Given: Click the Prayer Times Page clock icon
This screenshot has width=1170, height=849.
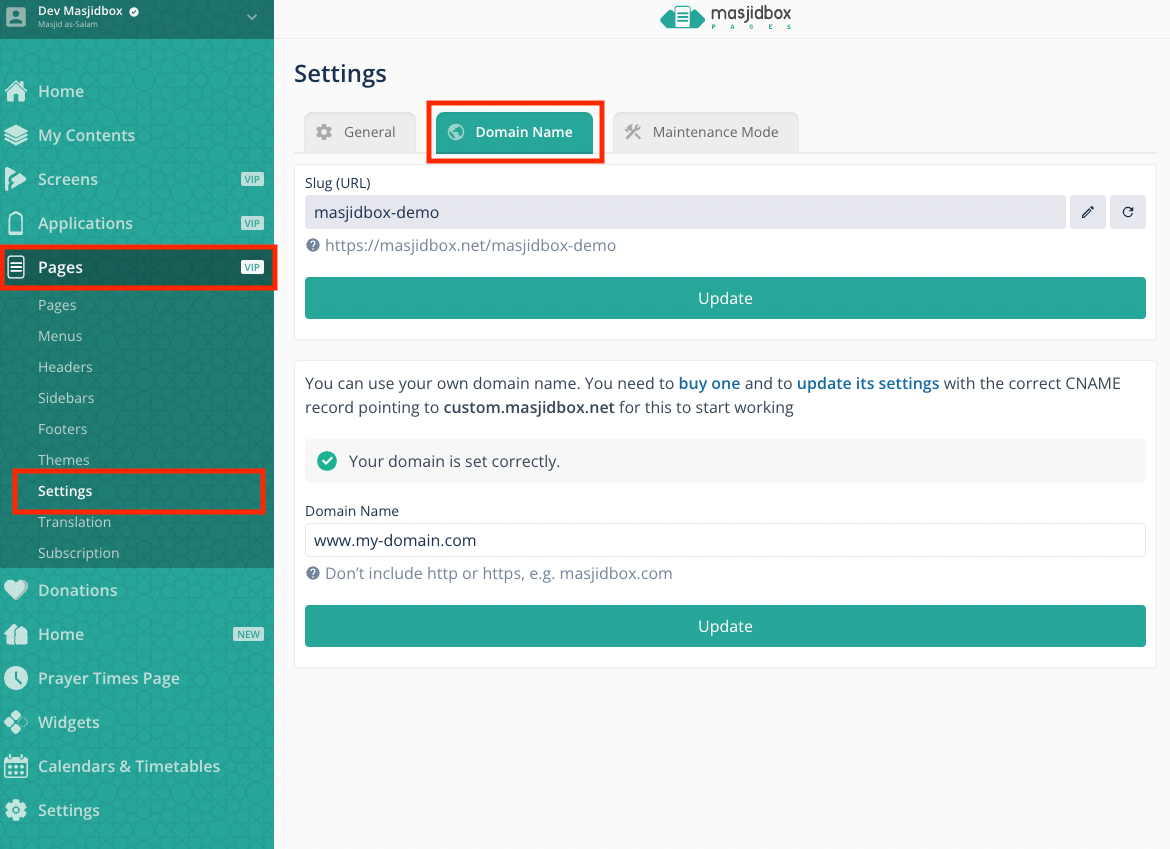Looking at the screenshot, I should click(16, 678).
